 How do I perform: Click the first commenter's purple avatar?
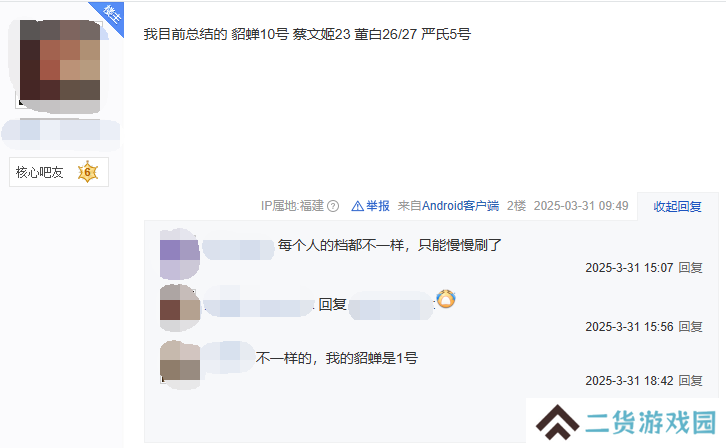click(180, 254)
